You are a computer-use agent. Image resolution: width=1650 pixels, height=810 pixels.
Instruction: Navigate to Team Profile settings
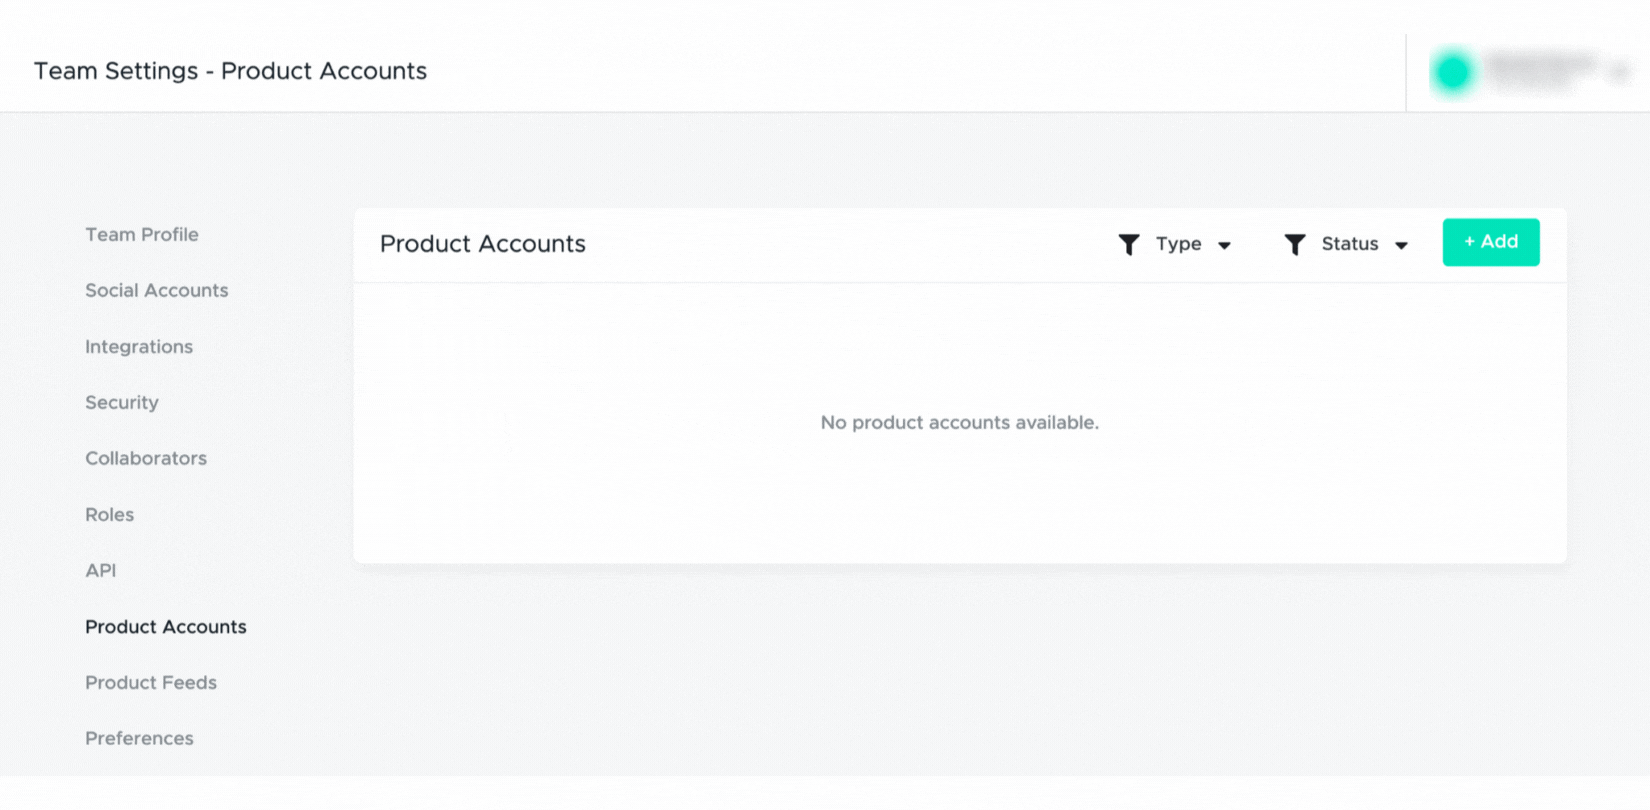coord(142,234)
